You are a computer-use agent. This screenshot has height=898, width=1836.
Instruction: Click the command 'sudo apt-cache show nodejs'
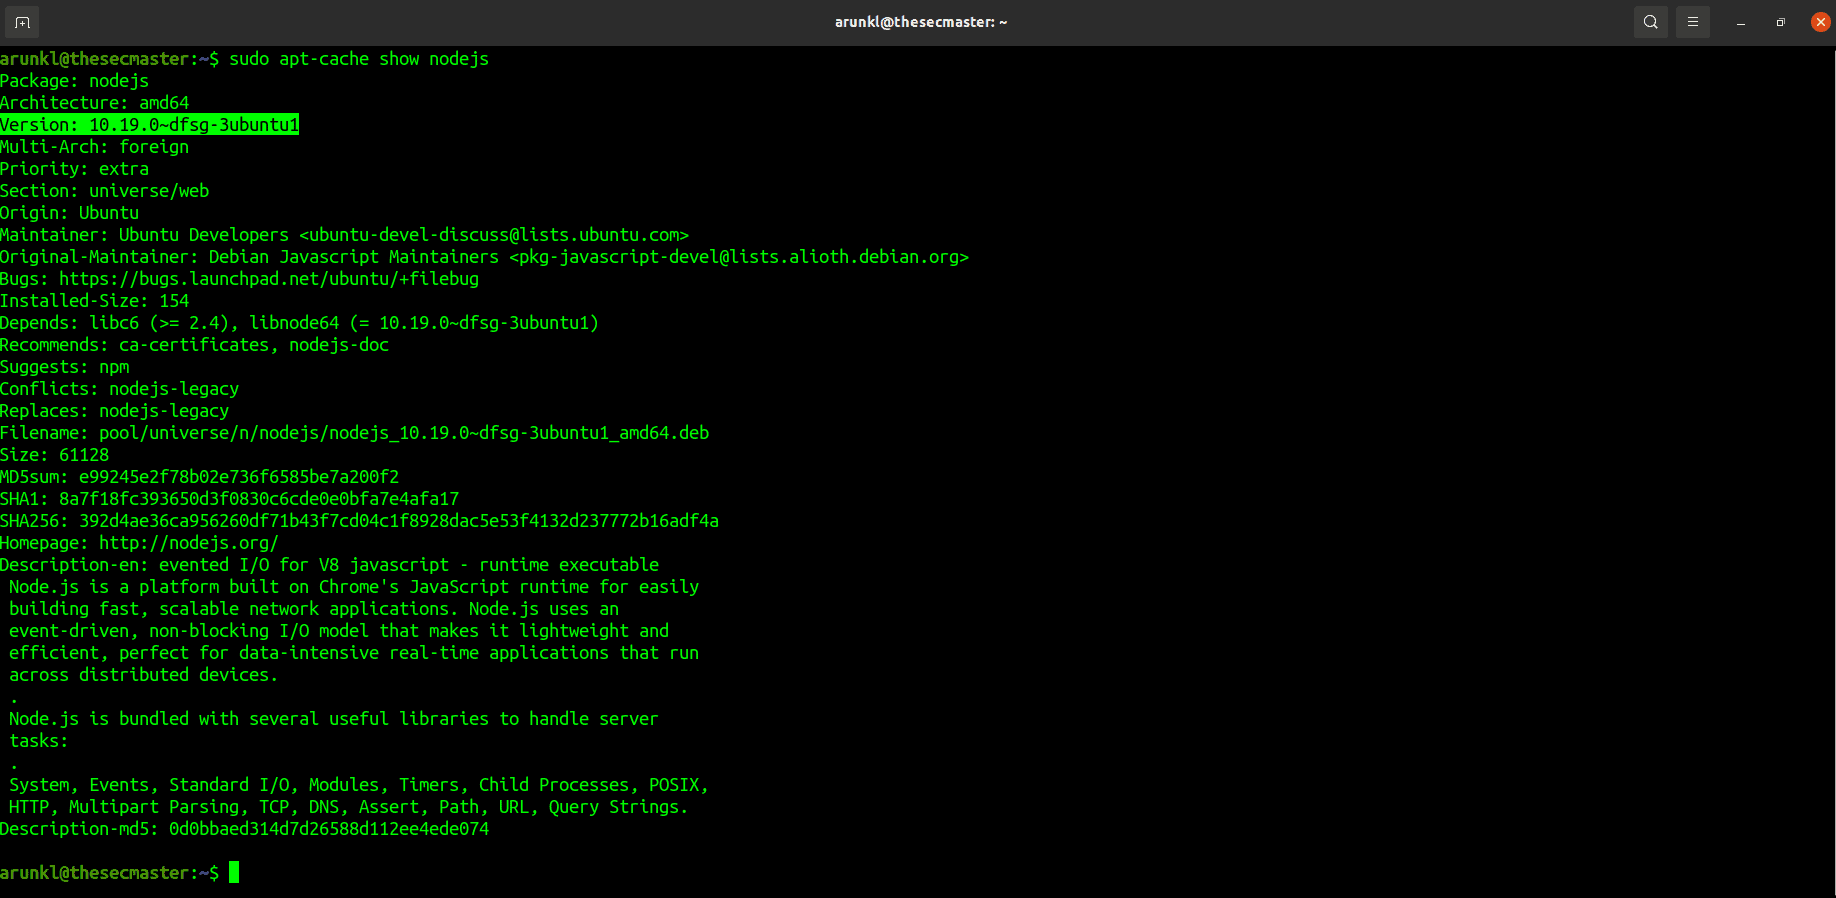(359, 59)
